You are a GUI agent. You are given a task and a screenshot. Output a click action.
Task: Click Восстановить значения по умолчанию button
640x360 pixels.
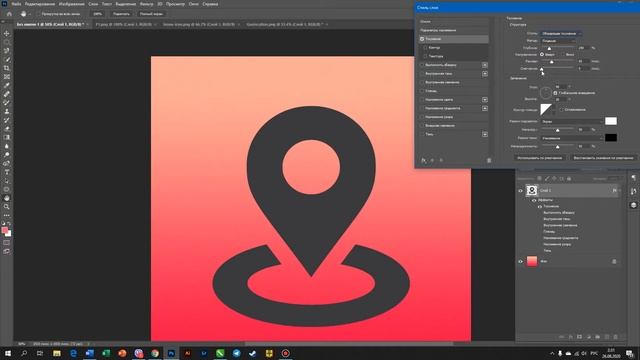click(603, 158)
